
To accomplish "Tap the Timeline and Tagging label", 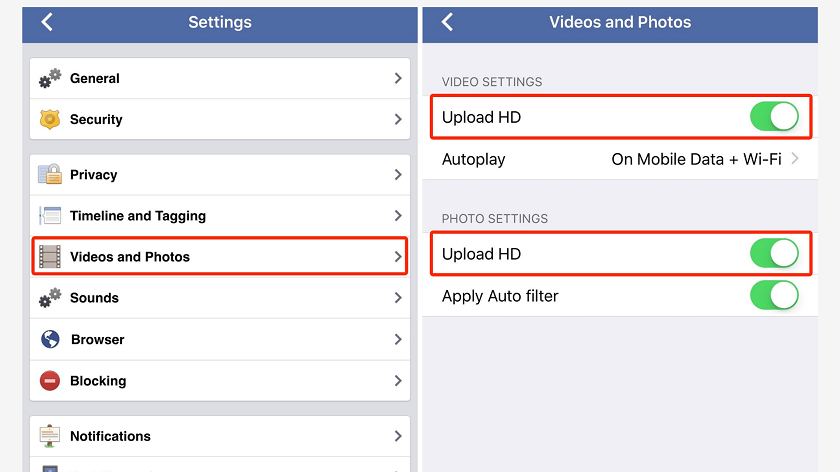I will 138,216.
